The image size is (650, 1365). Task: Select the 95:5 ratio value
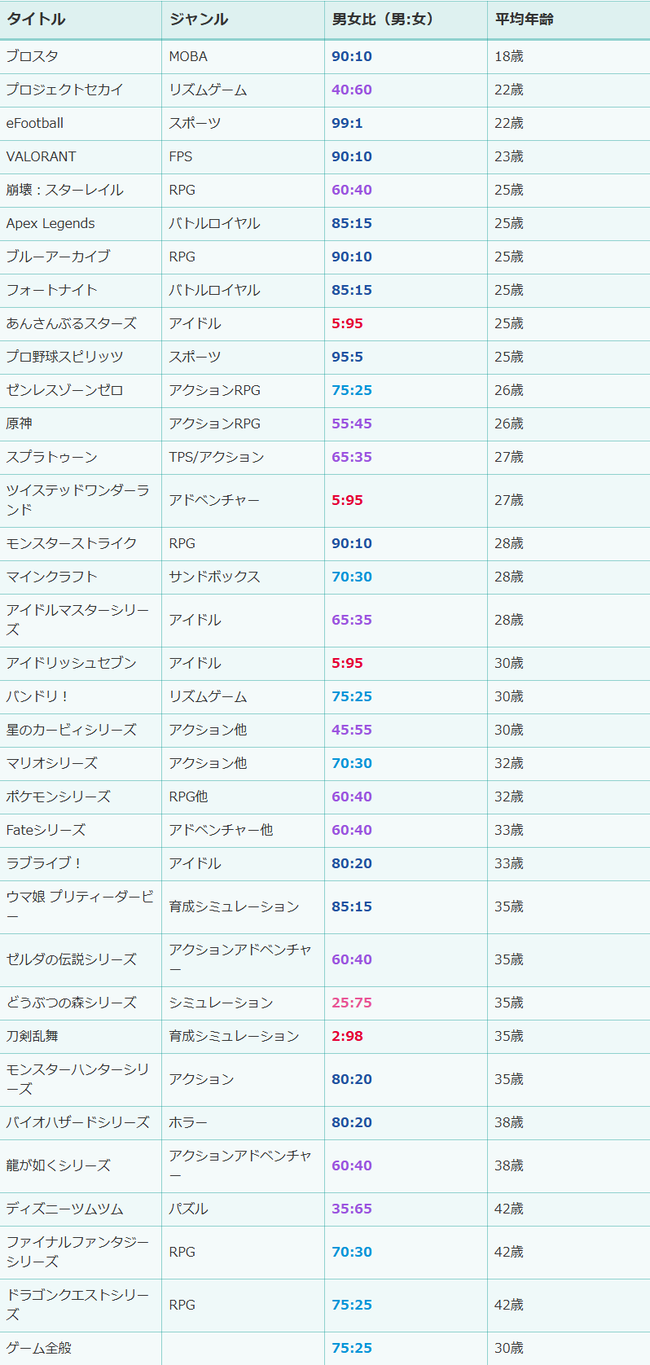tap(348, 357)
